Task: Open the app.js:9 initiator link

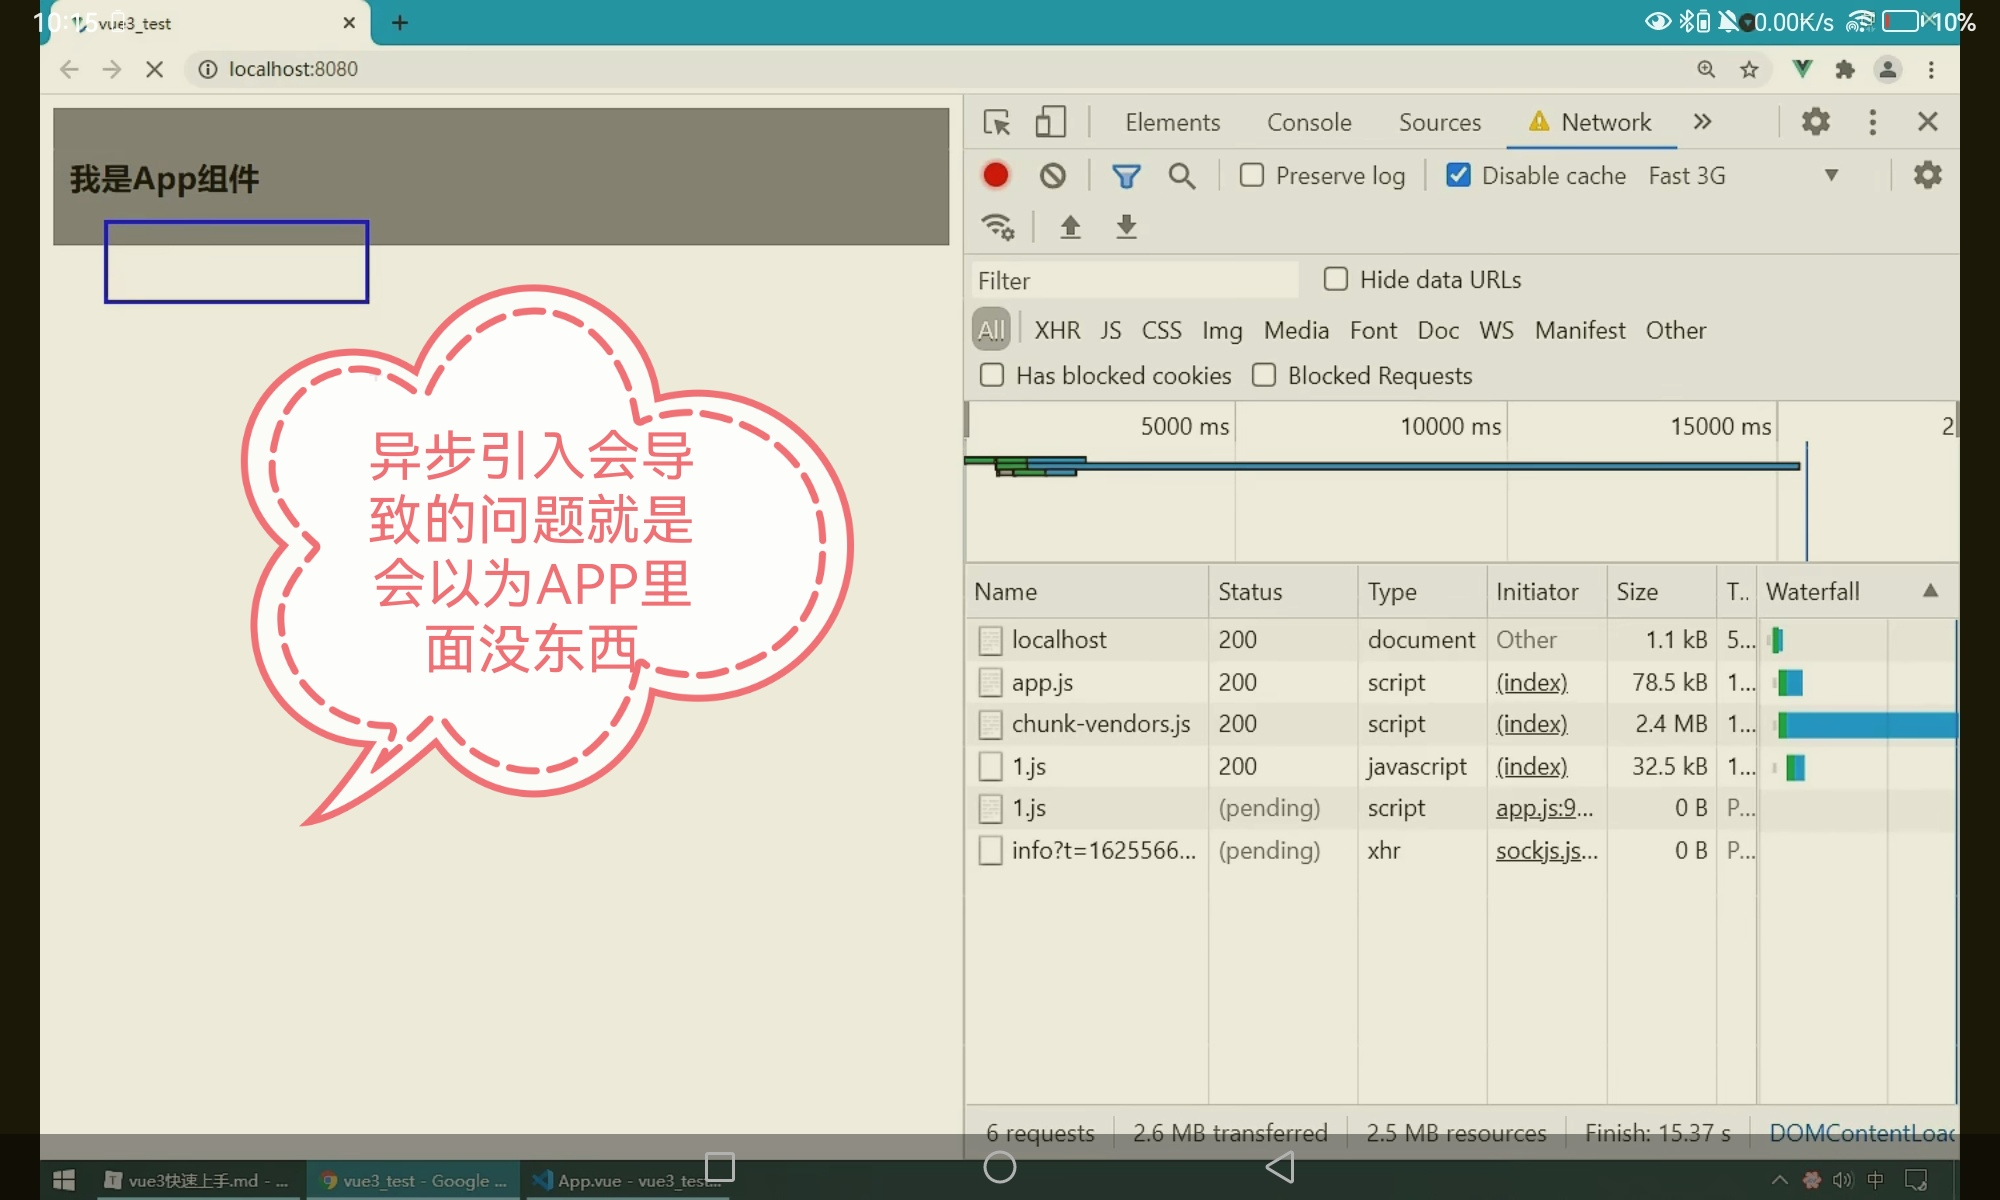Action: pos(1544,808)
